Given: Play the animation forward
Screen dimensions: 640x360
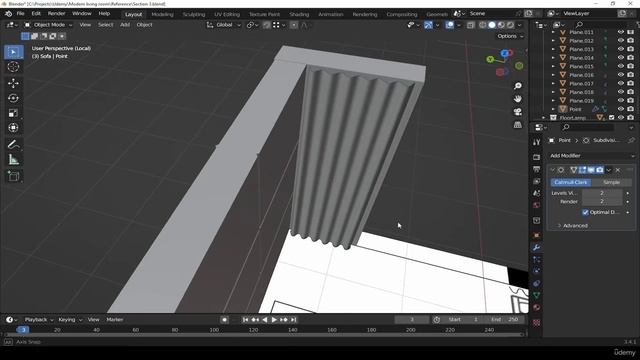Looking at the screenshot, I should (274, 320).
